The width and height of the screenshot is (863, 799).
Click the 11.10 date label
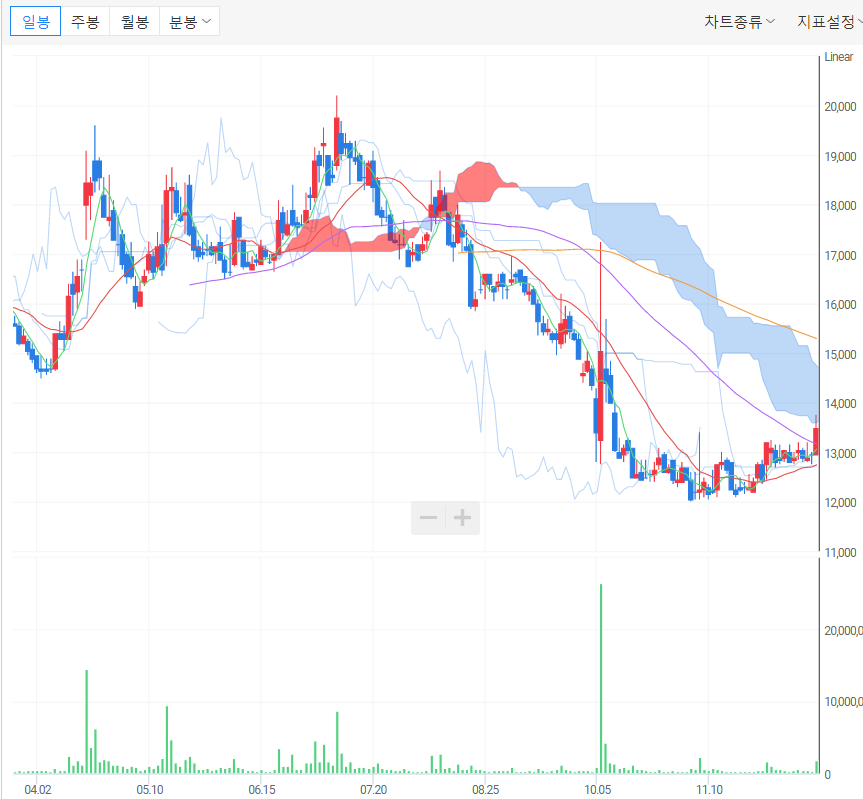click(x=709, y=790)
